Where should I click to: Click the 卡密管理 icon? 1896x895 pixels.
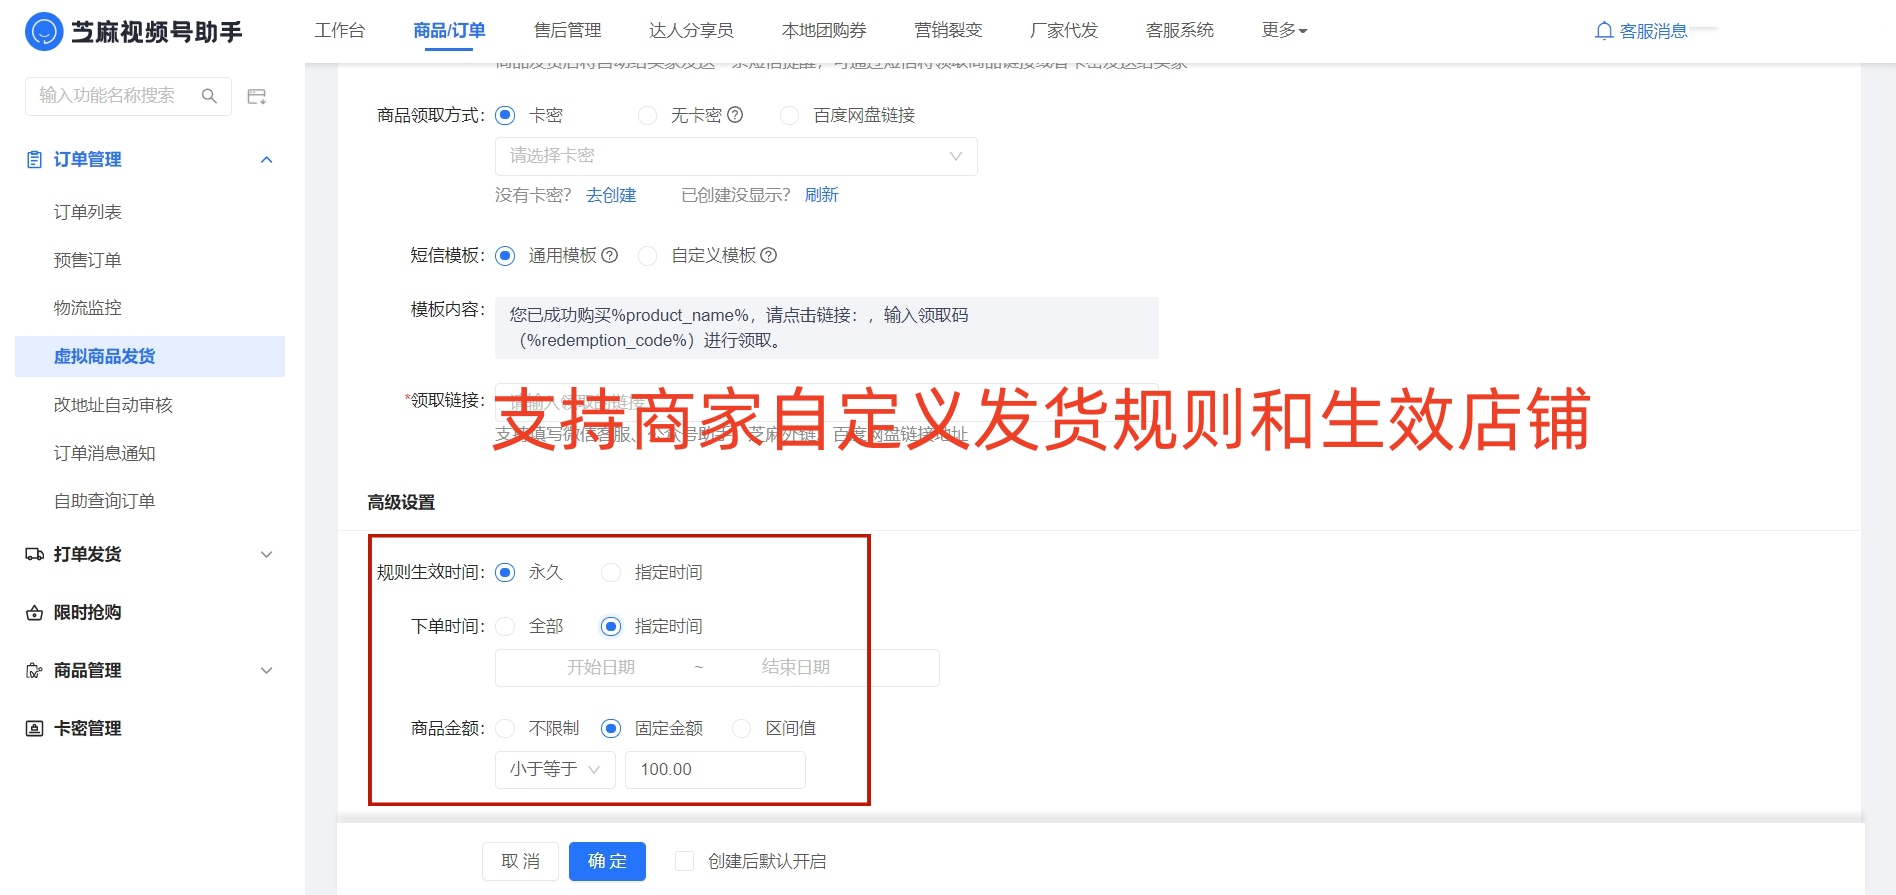point(34,728)
